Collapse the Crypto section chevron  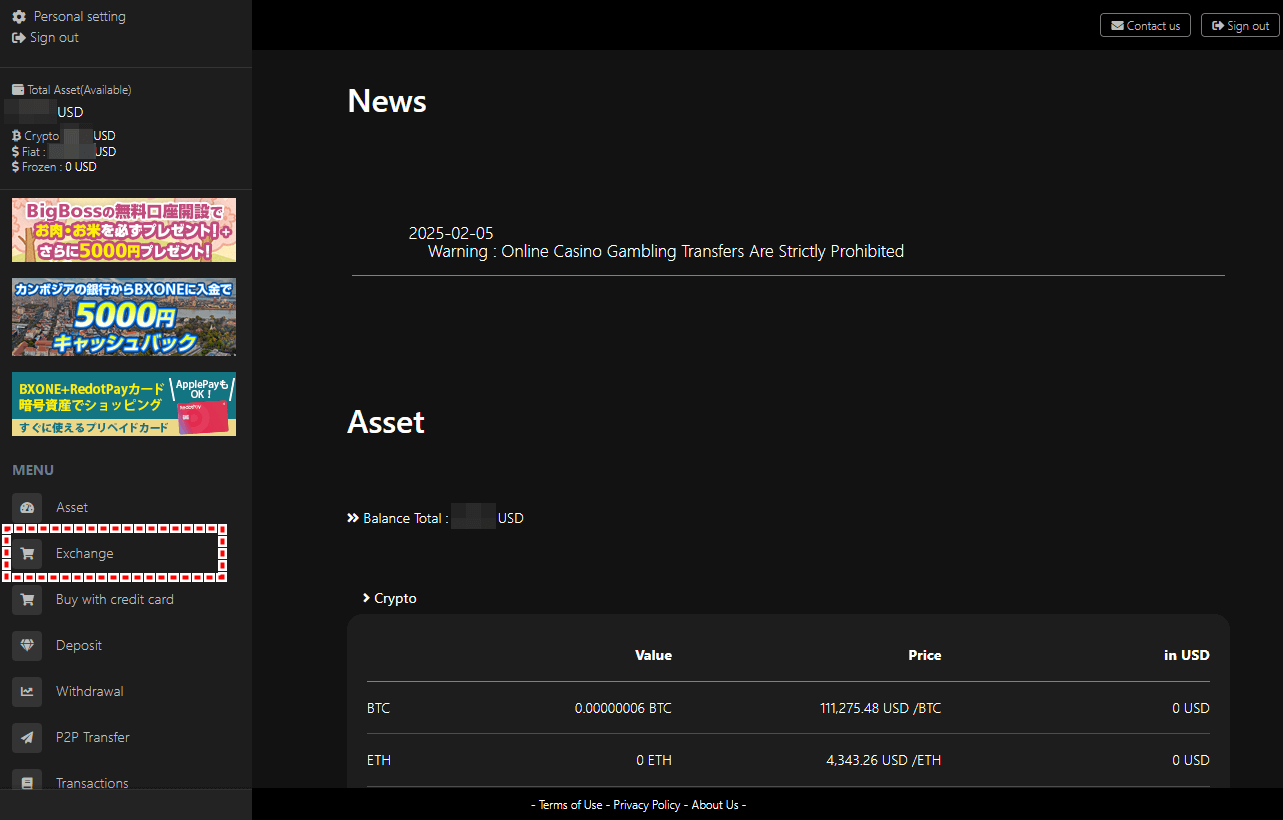click(x=367, y=598)
